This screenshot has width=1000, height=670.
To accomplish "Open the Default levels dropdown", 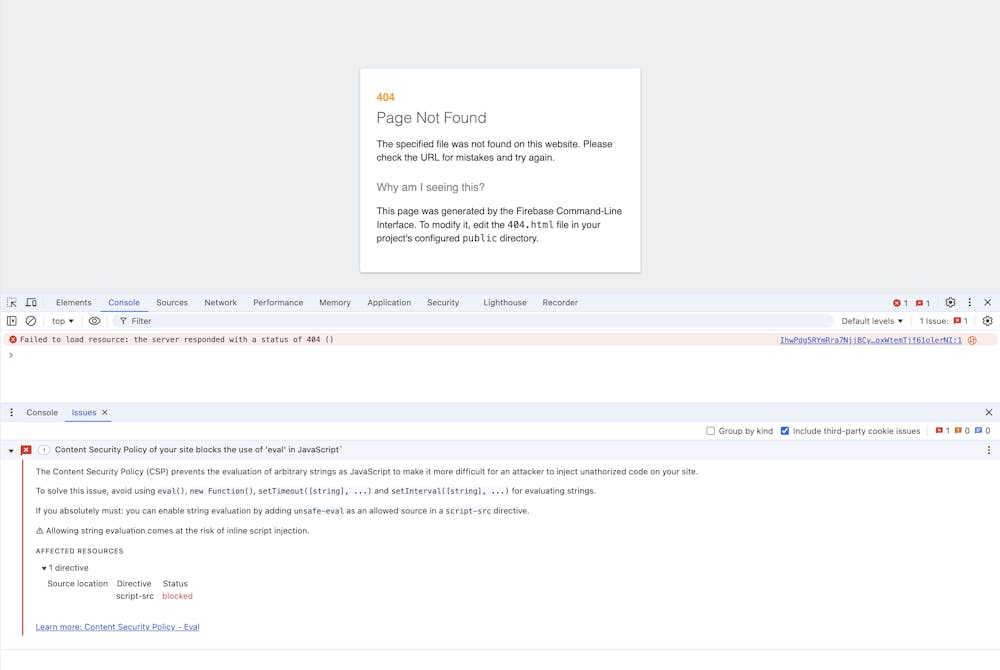I will click(x=872, y=321).
